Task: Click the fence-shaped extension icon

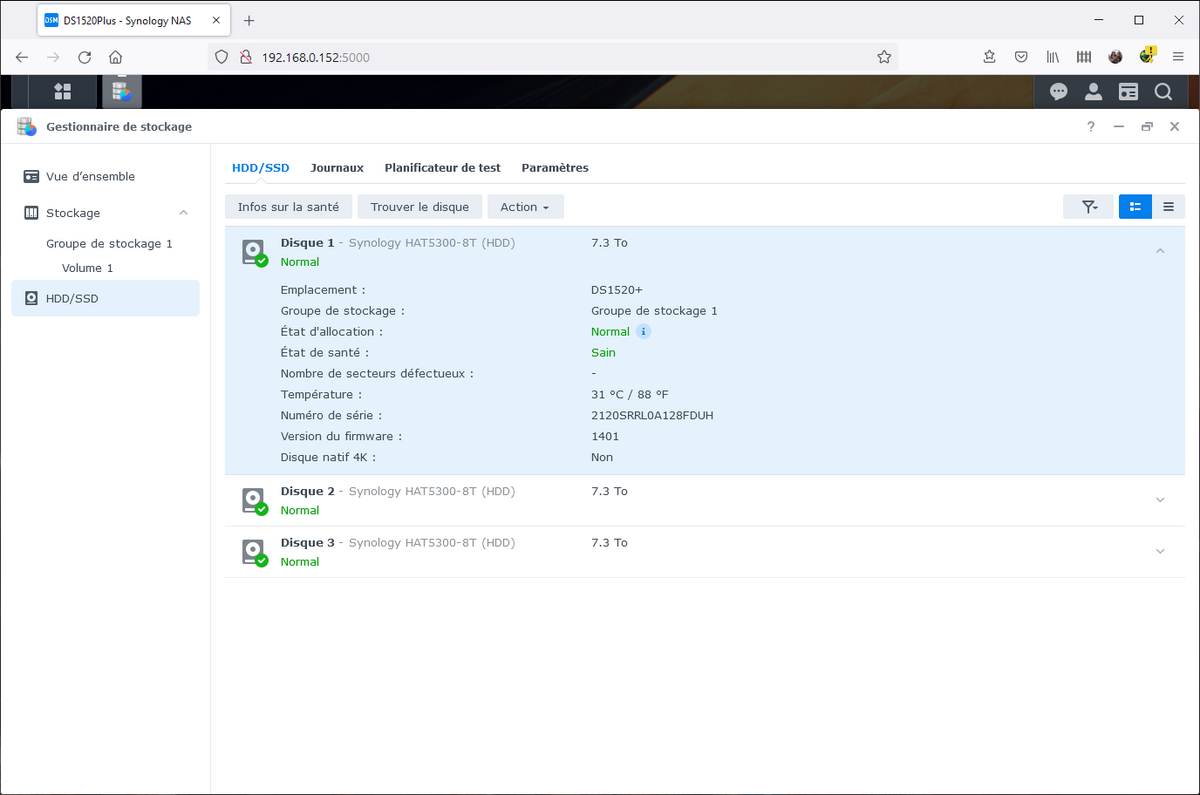Action: click(x=1084, y=57)
